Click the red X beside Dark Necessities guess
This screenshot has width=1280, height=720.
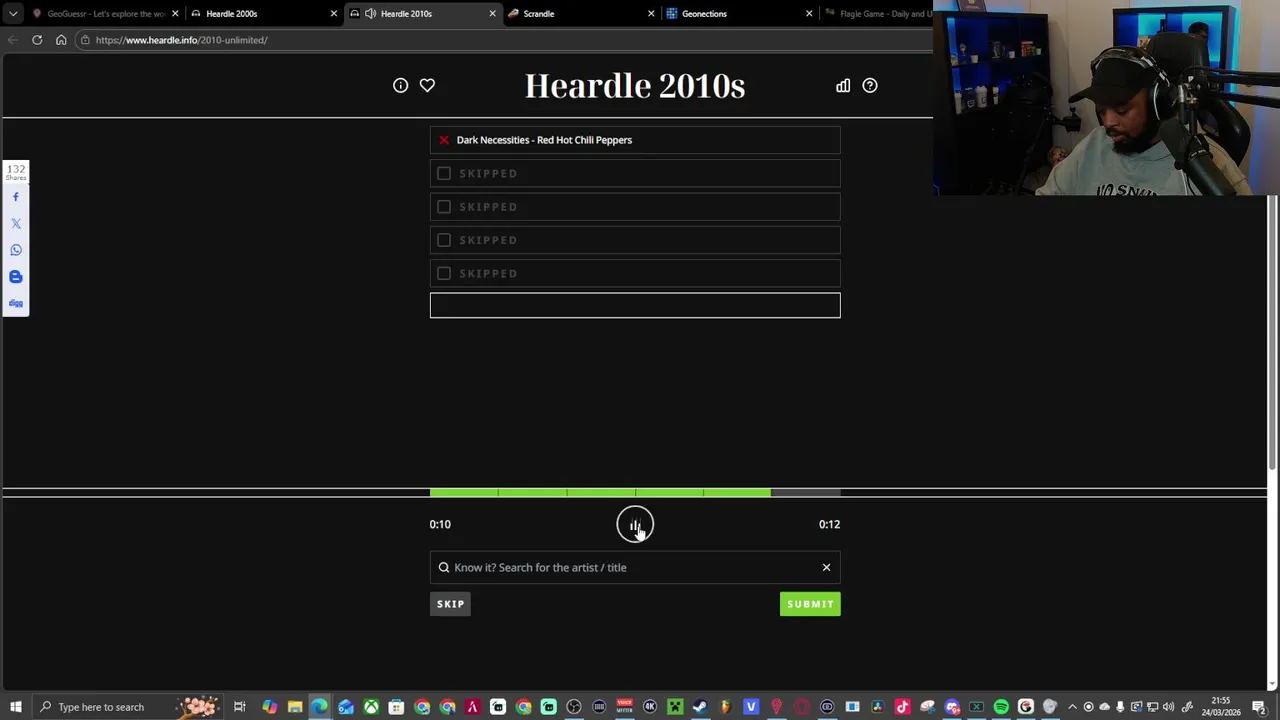click(x=444, y=140)
